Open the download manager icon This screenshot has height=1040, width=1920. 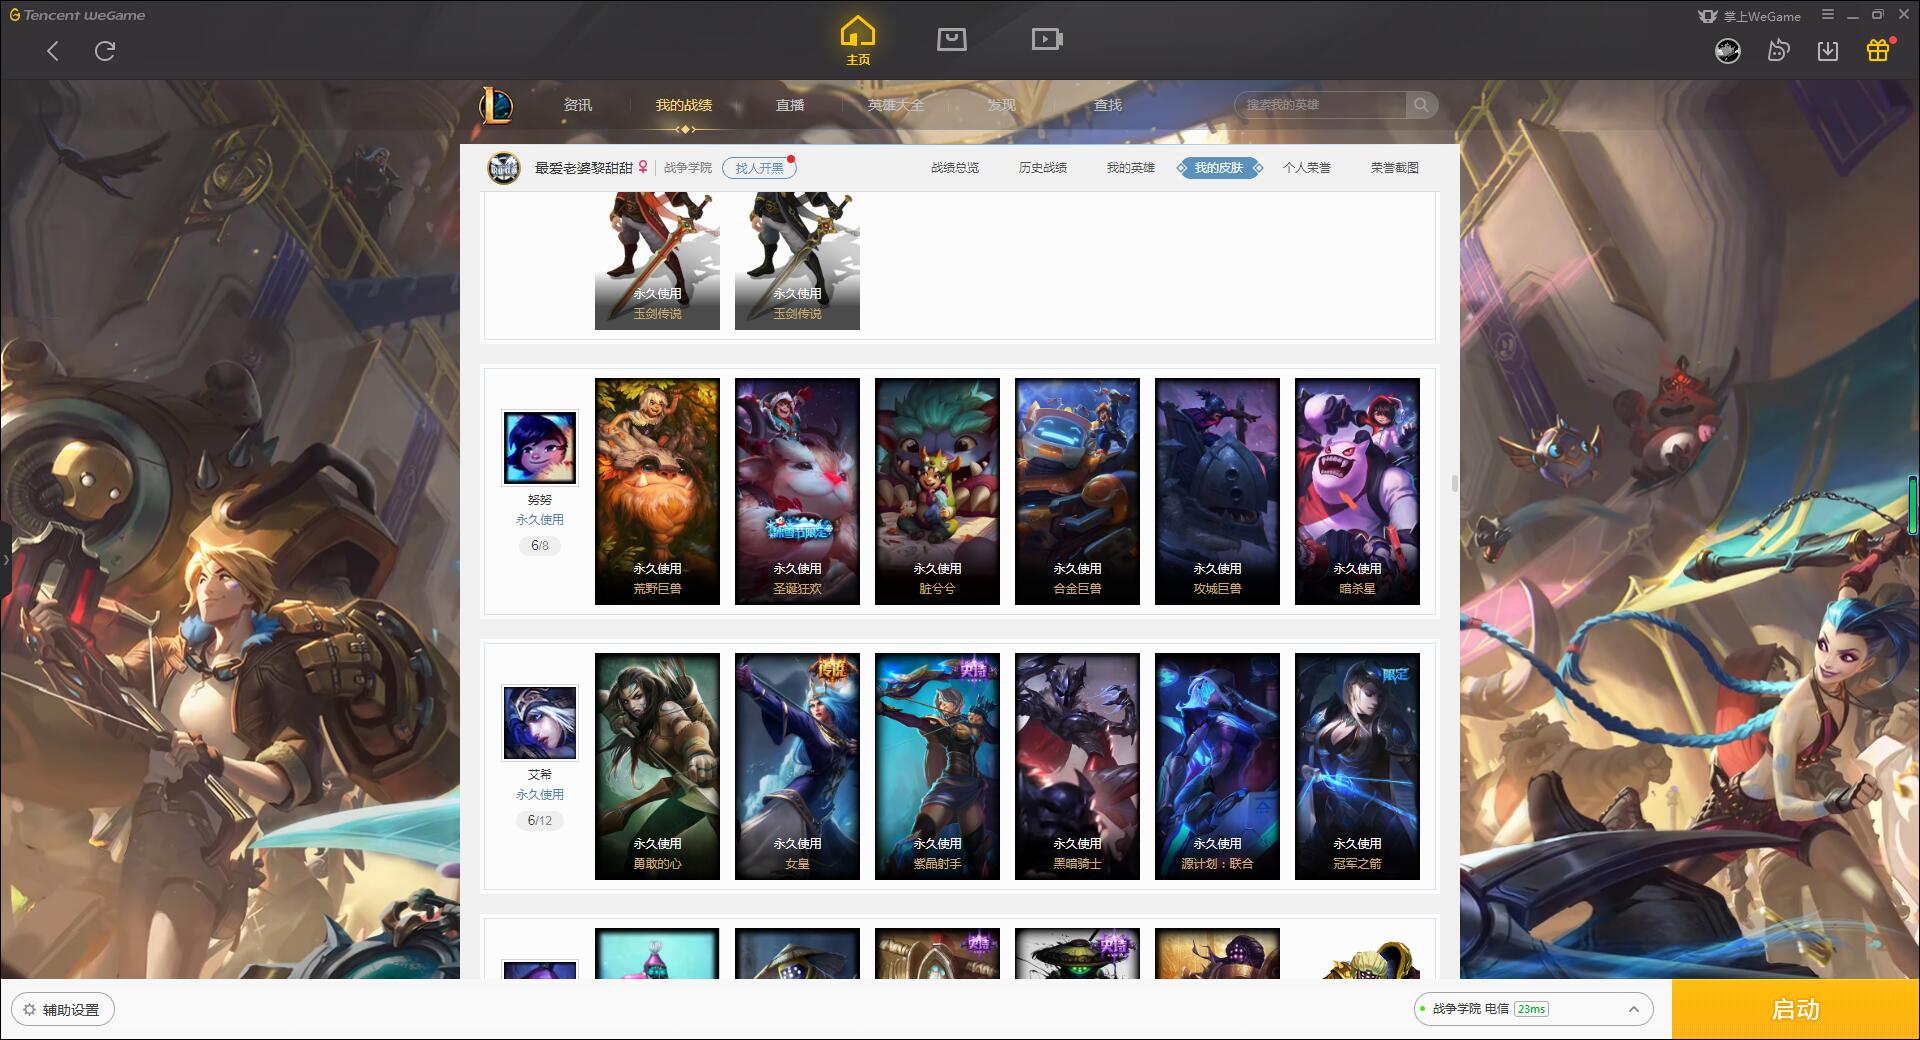click(1828, 51)
